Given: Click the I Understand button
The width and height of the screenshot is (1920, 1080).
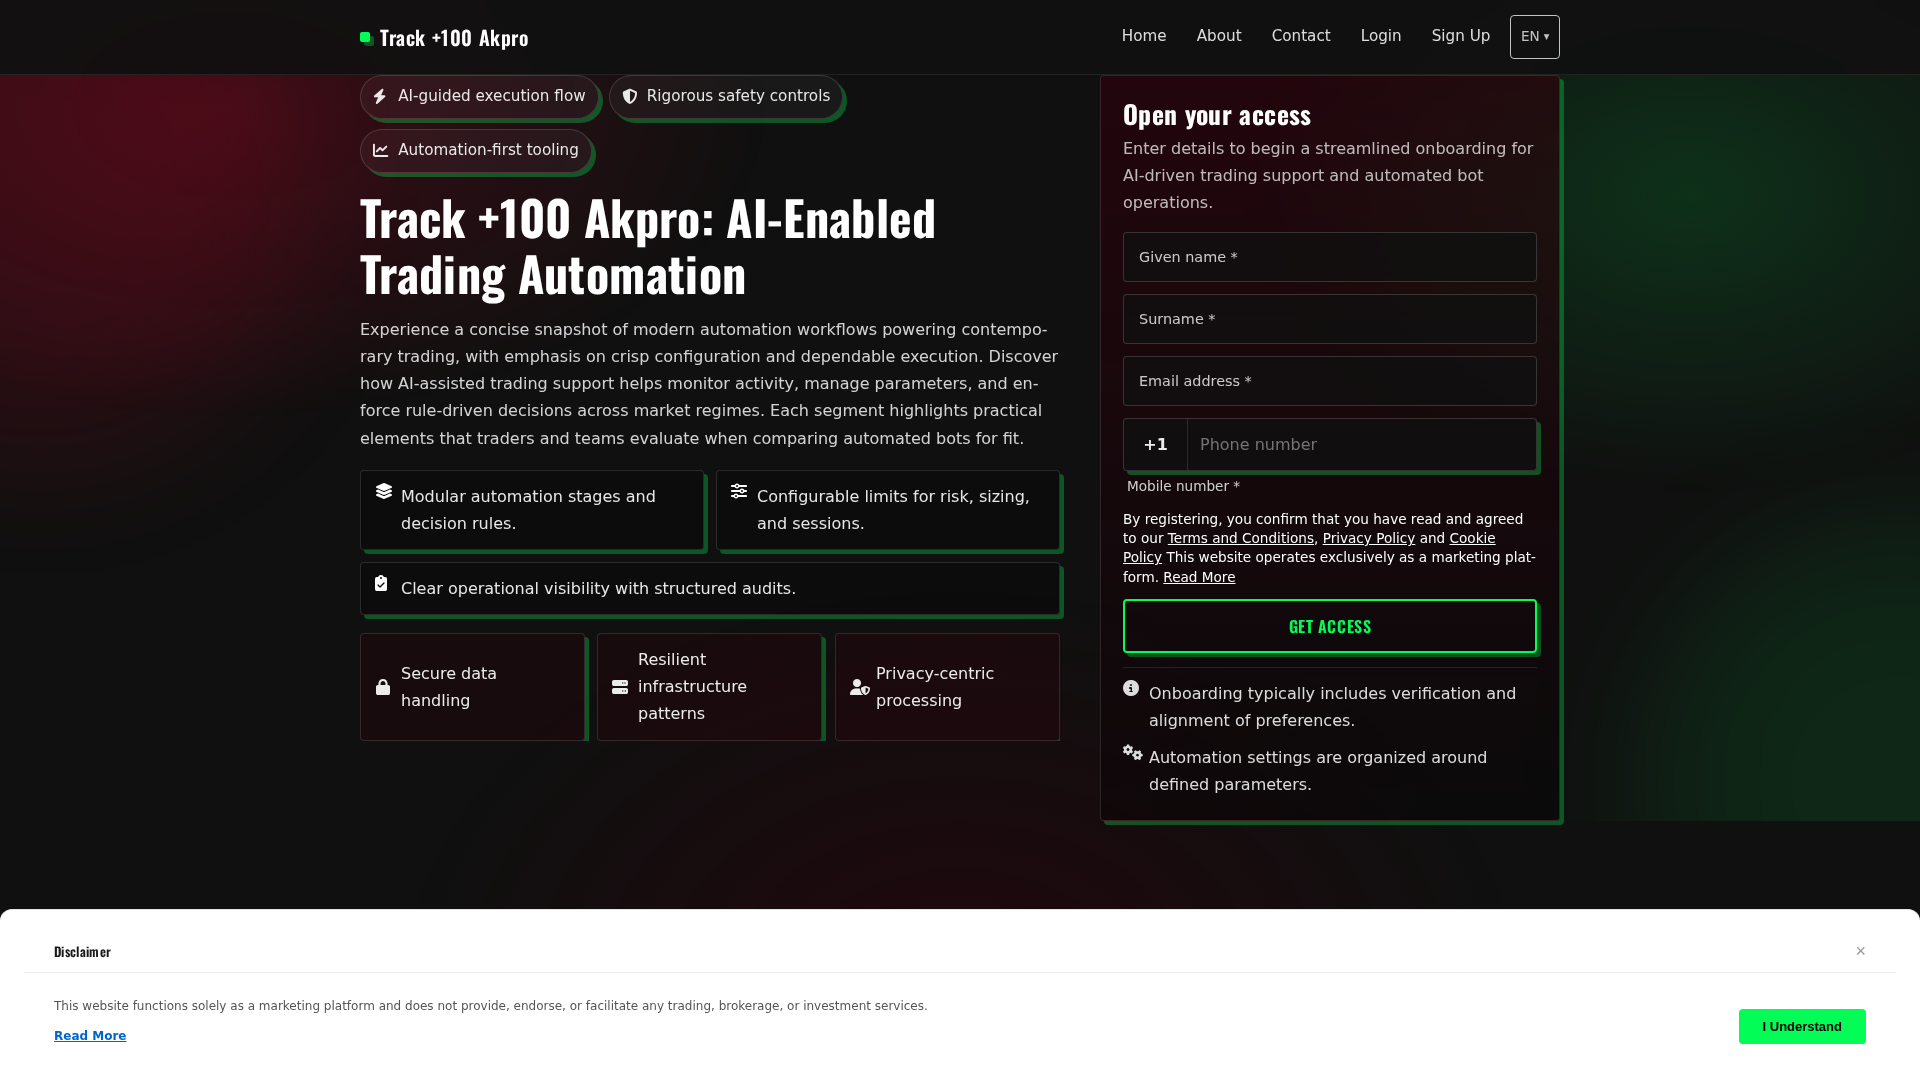Looking at the screenshot, I should [1802, 1027].
